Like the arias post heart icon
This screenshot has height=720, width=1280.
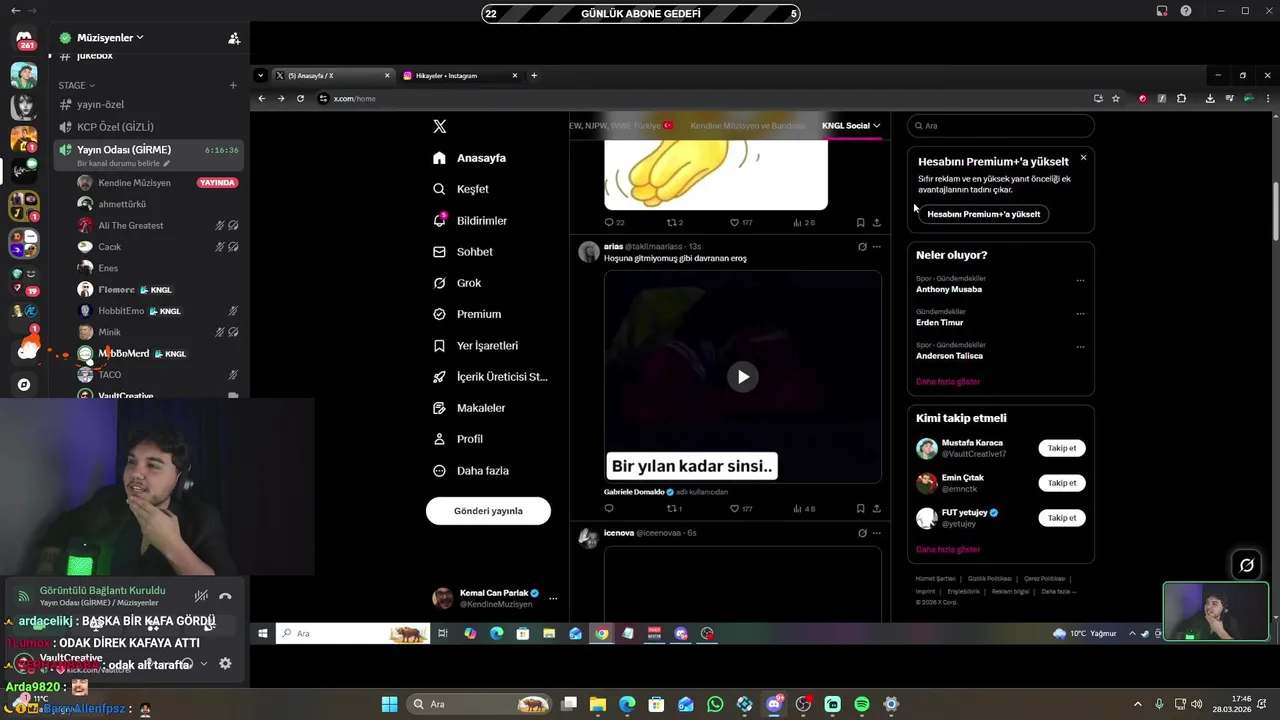(734, 508)
